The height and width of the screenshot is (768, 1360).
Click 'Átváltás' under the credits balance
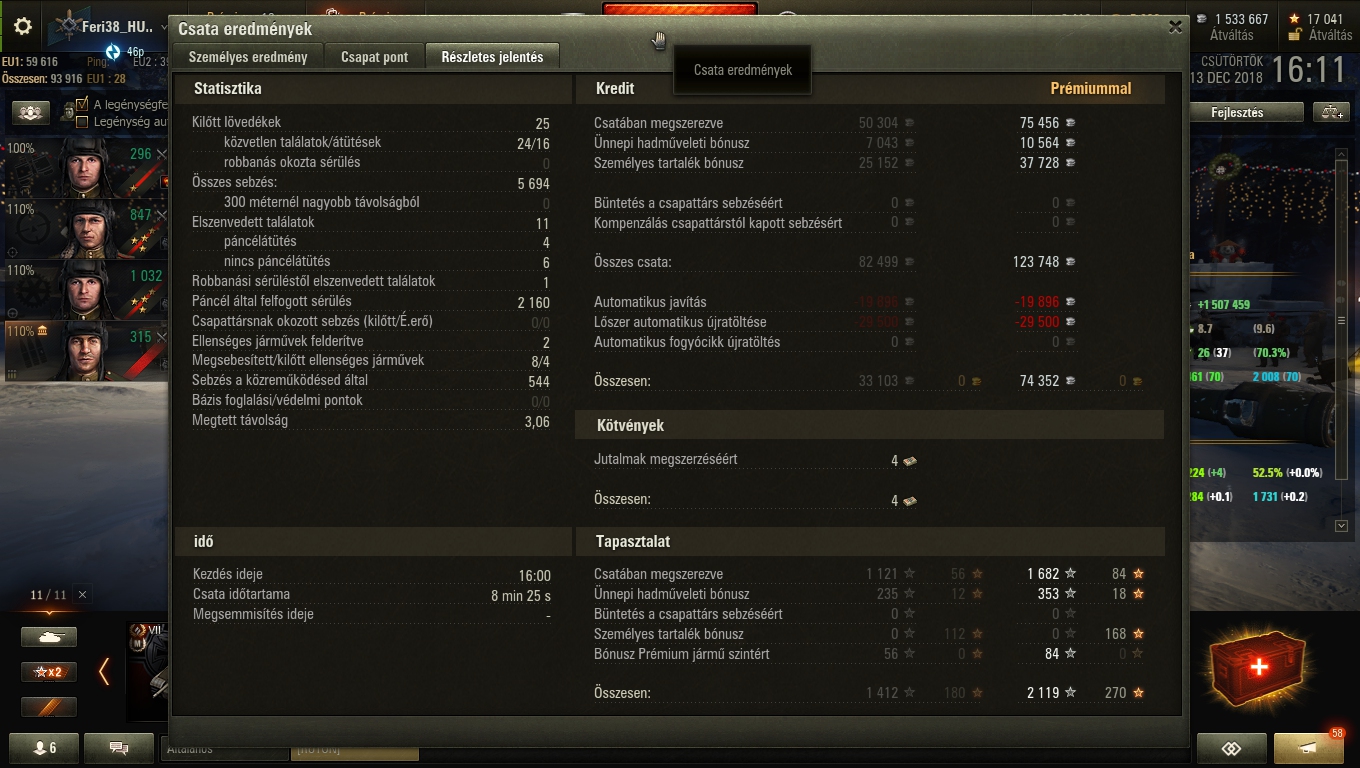tap(1231, 35)
